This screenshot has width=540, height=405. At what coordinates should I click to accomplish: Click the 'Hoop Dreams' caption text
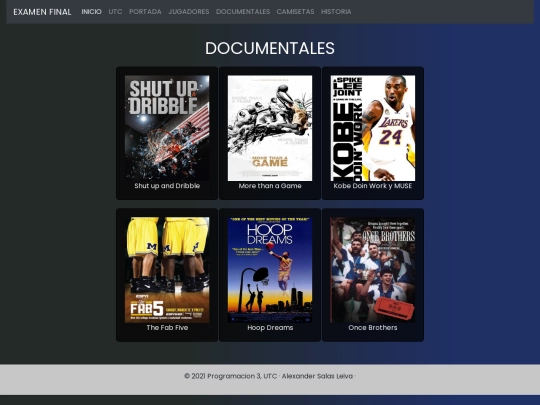pos(270,328)
